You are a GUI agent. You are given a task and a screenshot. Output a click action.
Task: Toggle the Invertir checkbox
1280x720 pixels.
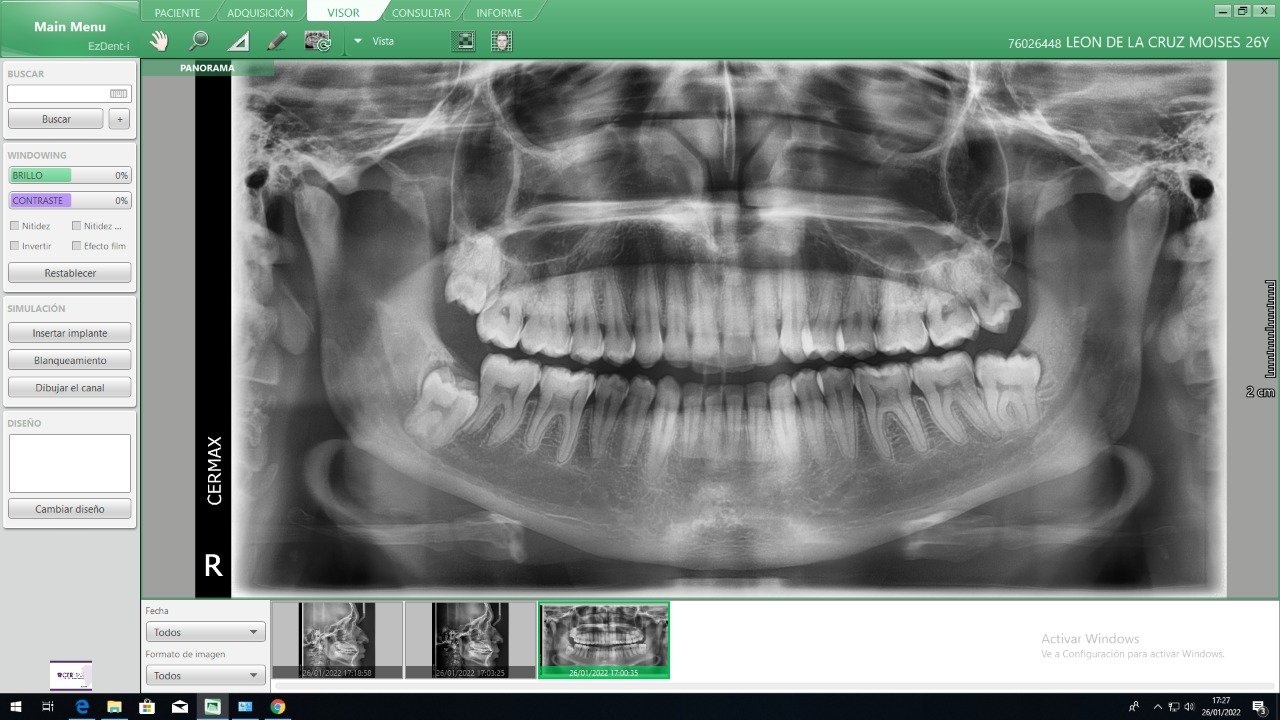14,246
